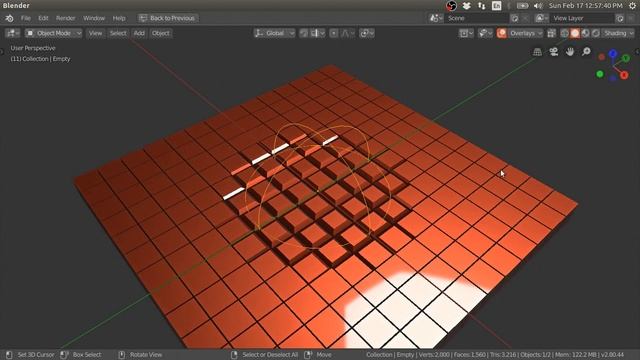
Task: Open the sound volume indicator
Action: [538, 6]
